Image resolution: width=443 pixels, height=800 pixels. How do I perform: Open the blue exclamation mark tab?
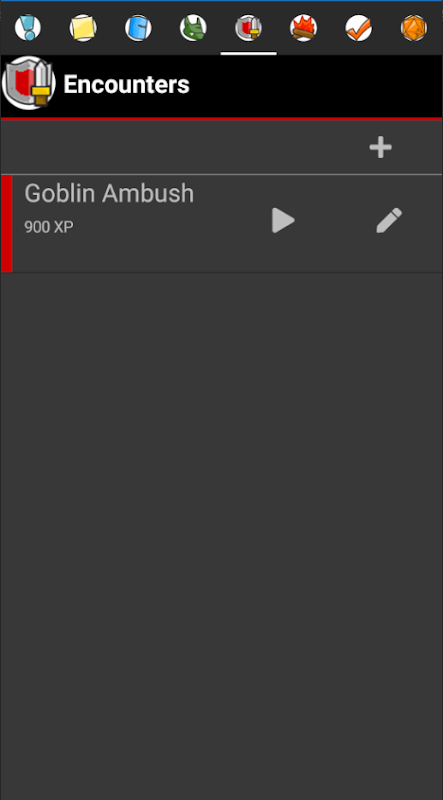pos(28,28)
